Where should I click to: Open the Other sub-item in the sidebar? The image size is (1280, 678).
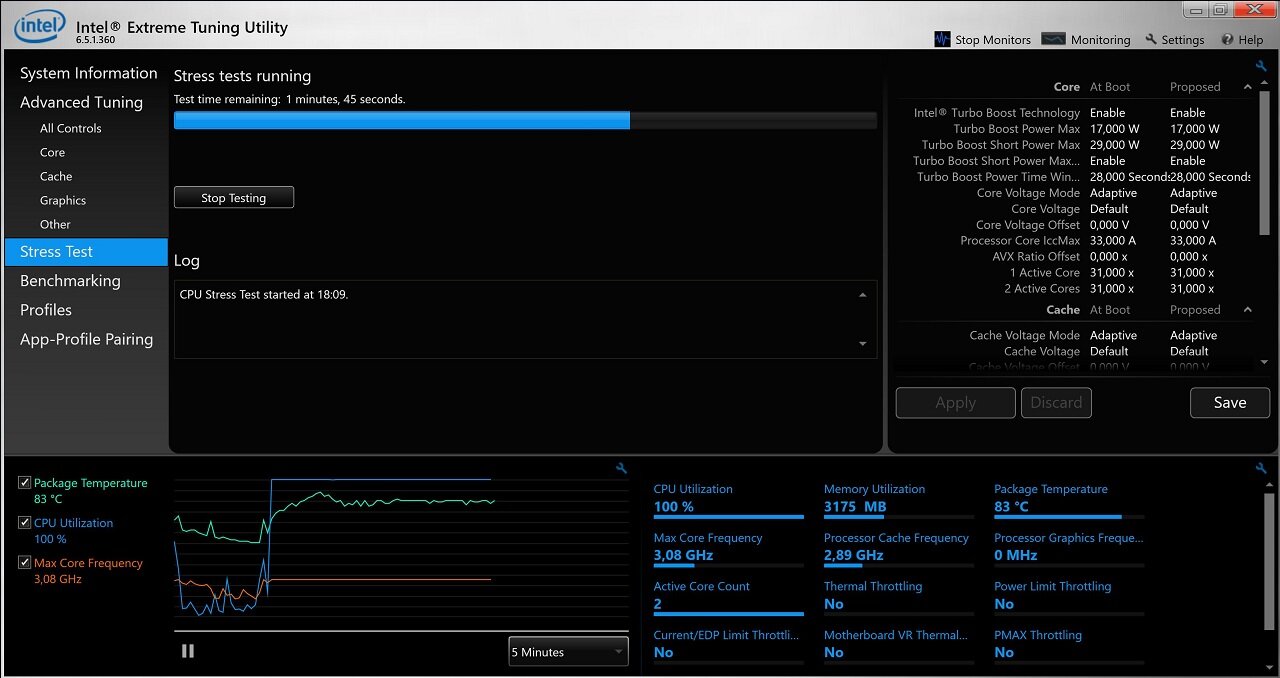pyautogui.click(x=55, y=224)
